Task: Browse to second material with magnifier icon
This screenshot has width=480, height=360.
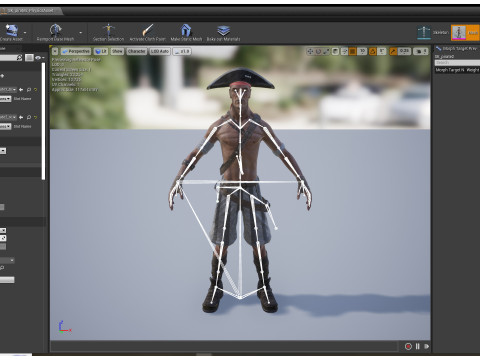Action: [x=29, y=117]
